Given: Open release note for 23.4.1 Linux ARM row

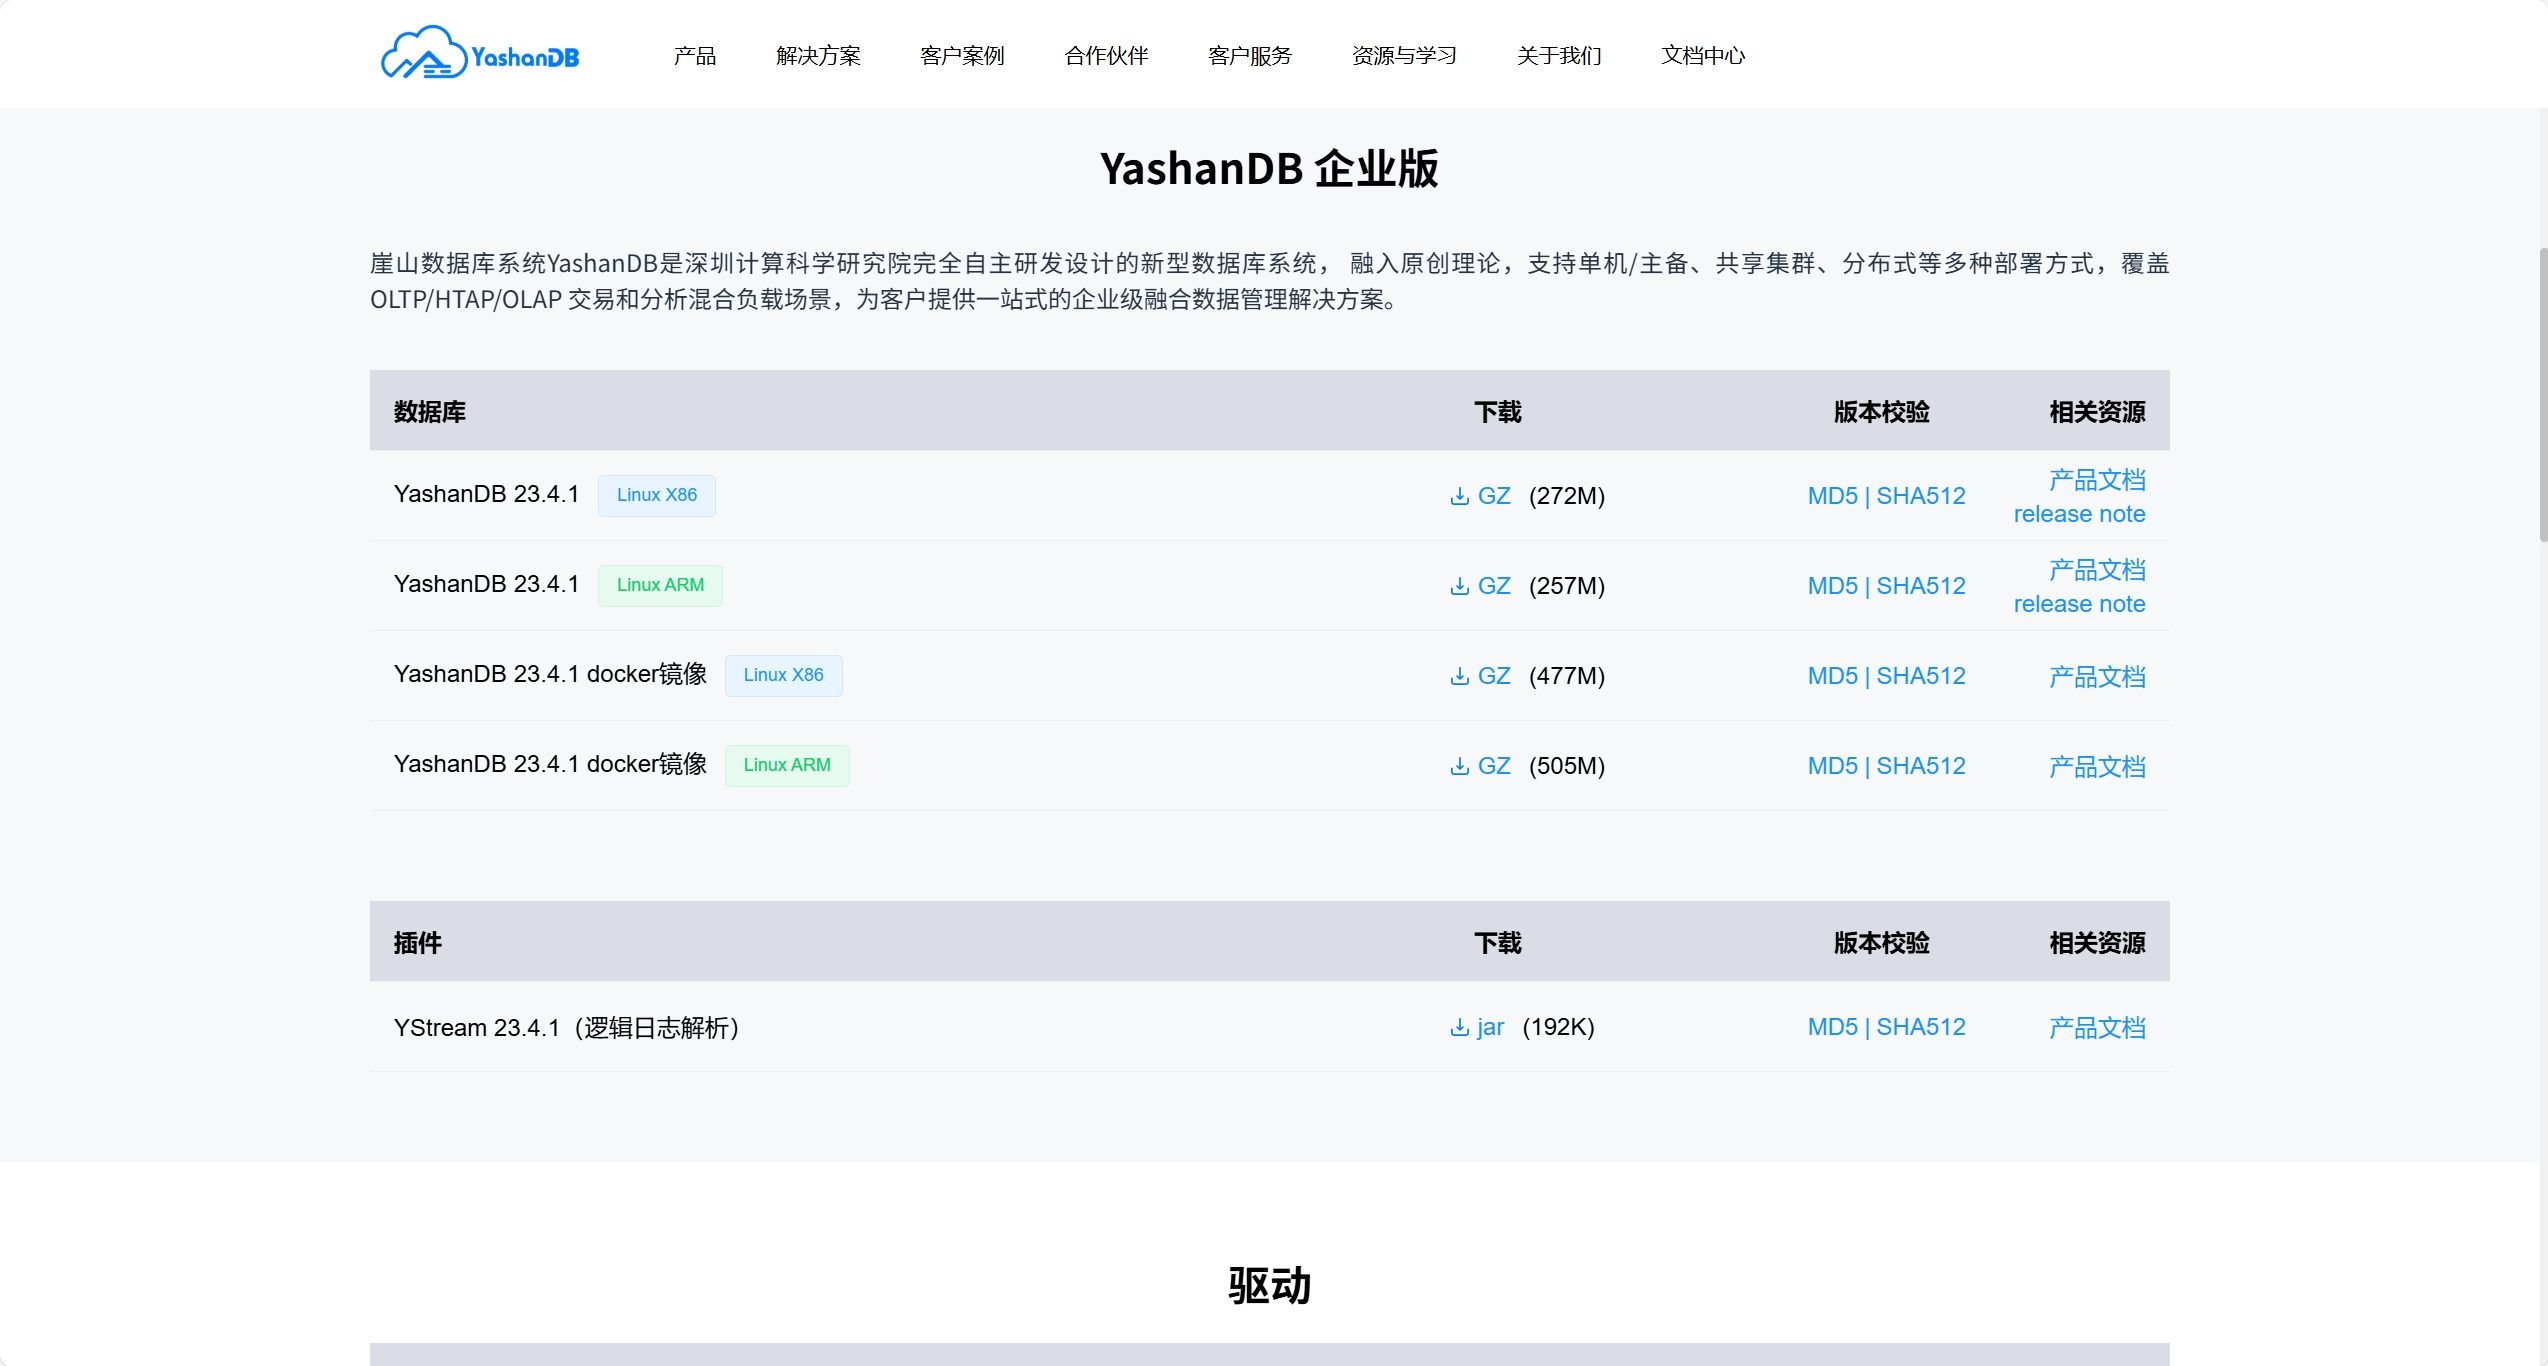Looking at the screenshot, I should pyautogui.click(x=2079, y=604).
